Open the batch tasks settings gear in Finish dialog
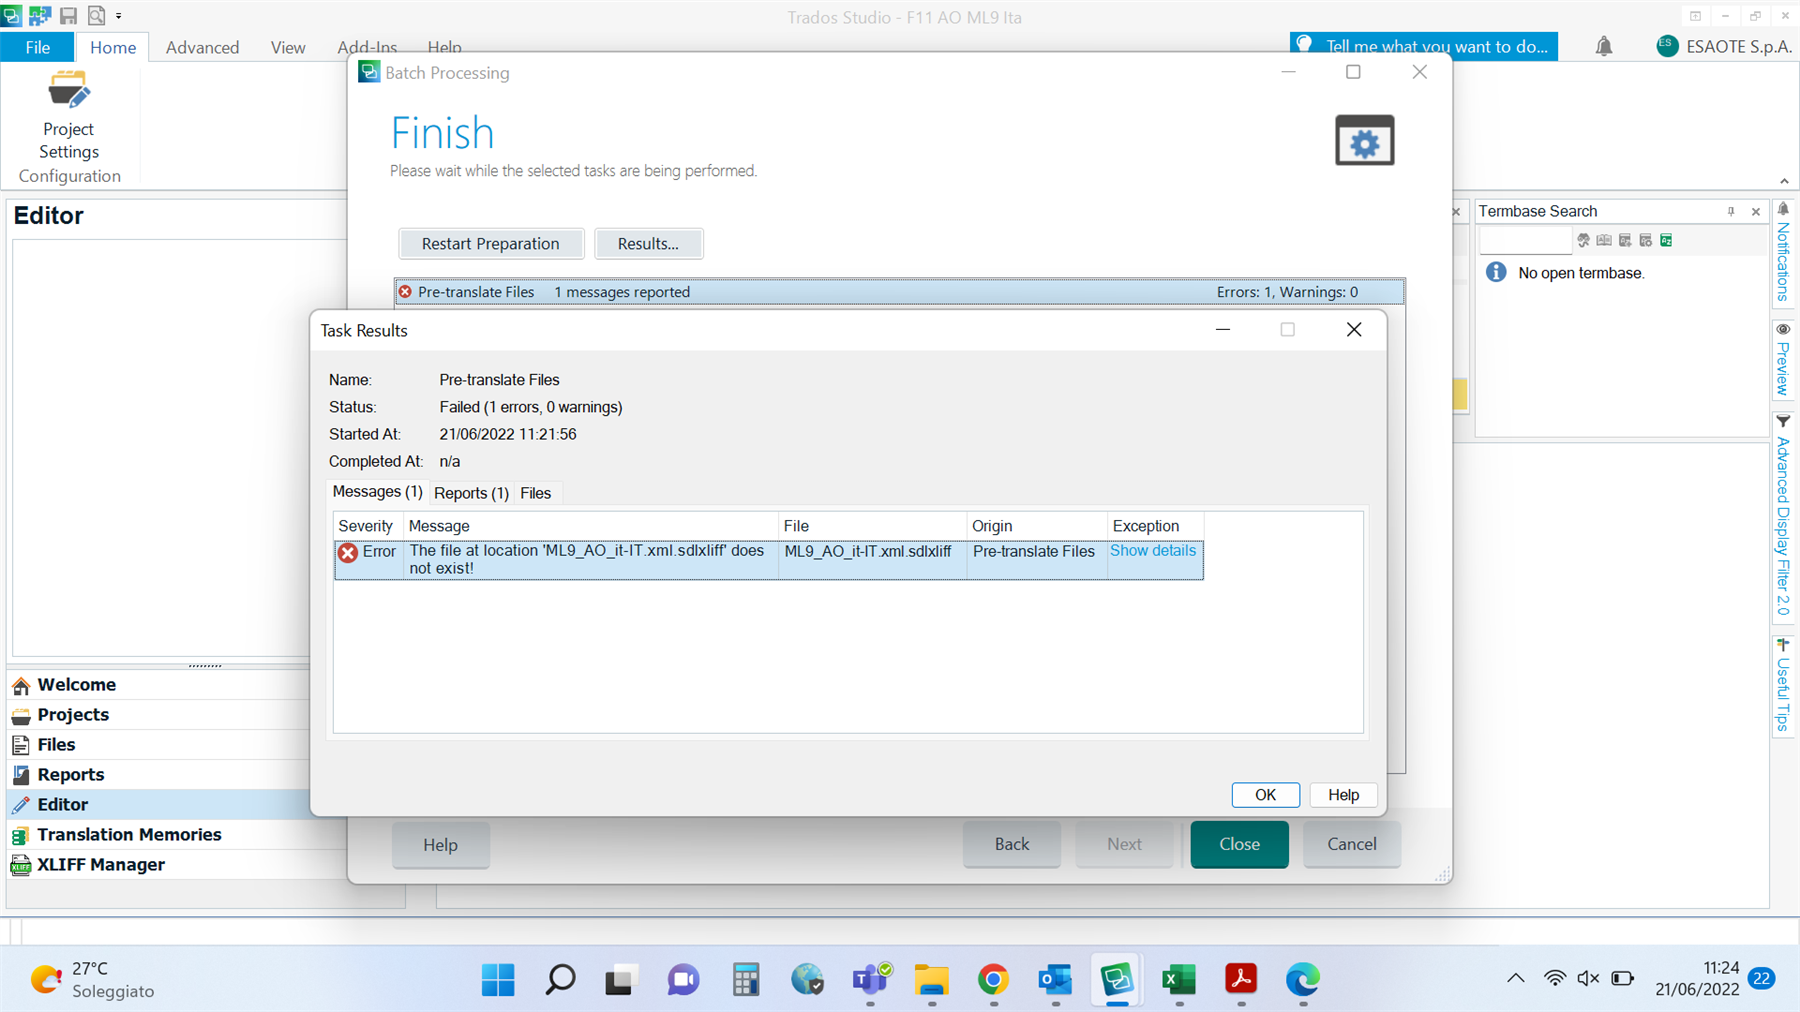Screen dimensions: 1800x1012 tap(1364, 140)
